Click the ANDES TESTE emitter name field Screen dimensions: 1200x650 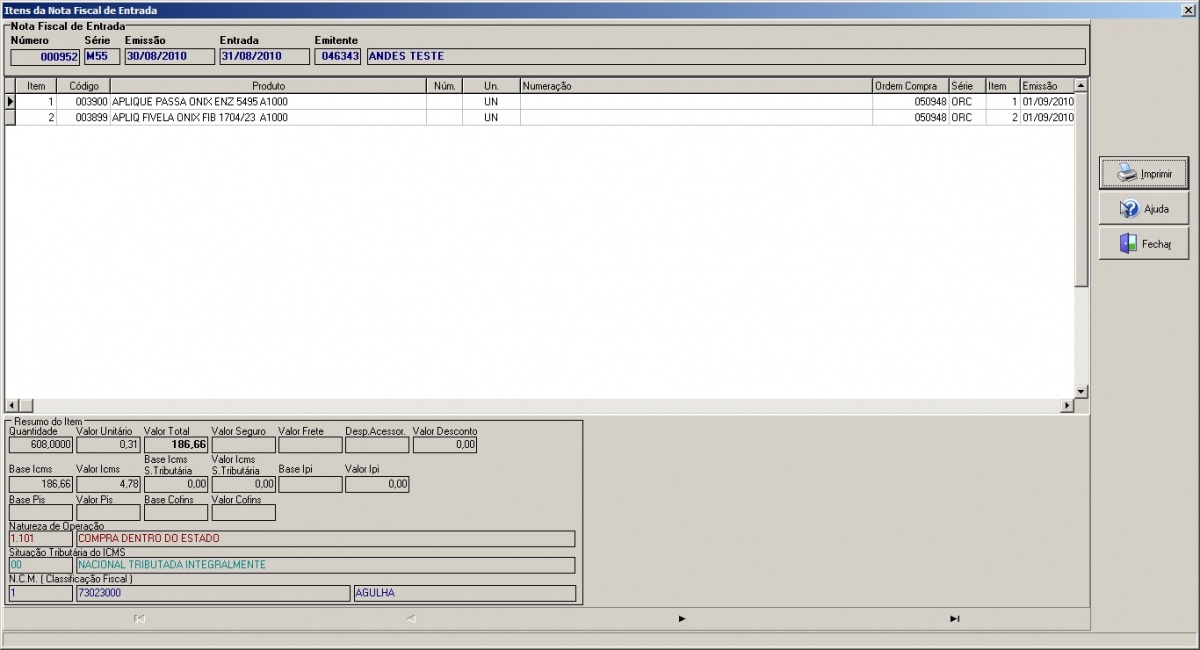click(x=725, y=57)
